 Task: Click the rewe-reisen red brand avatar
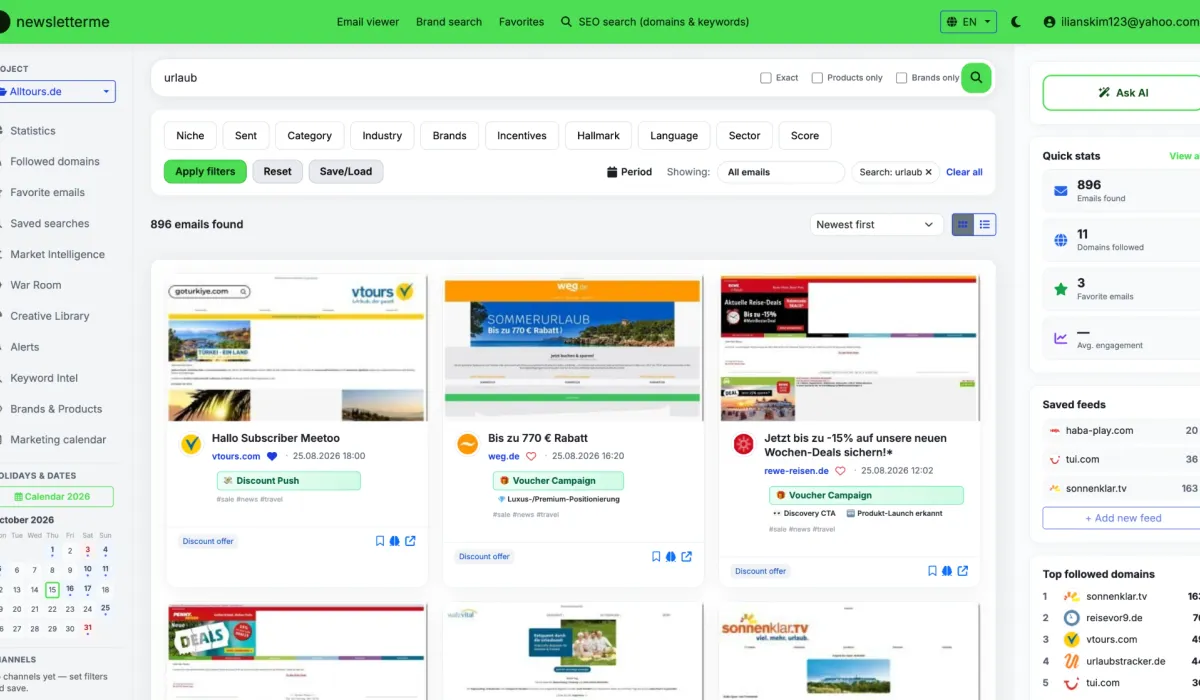point(743,445)
